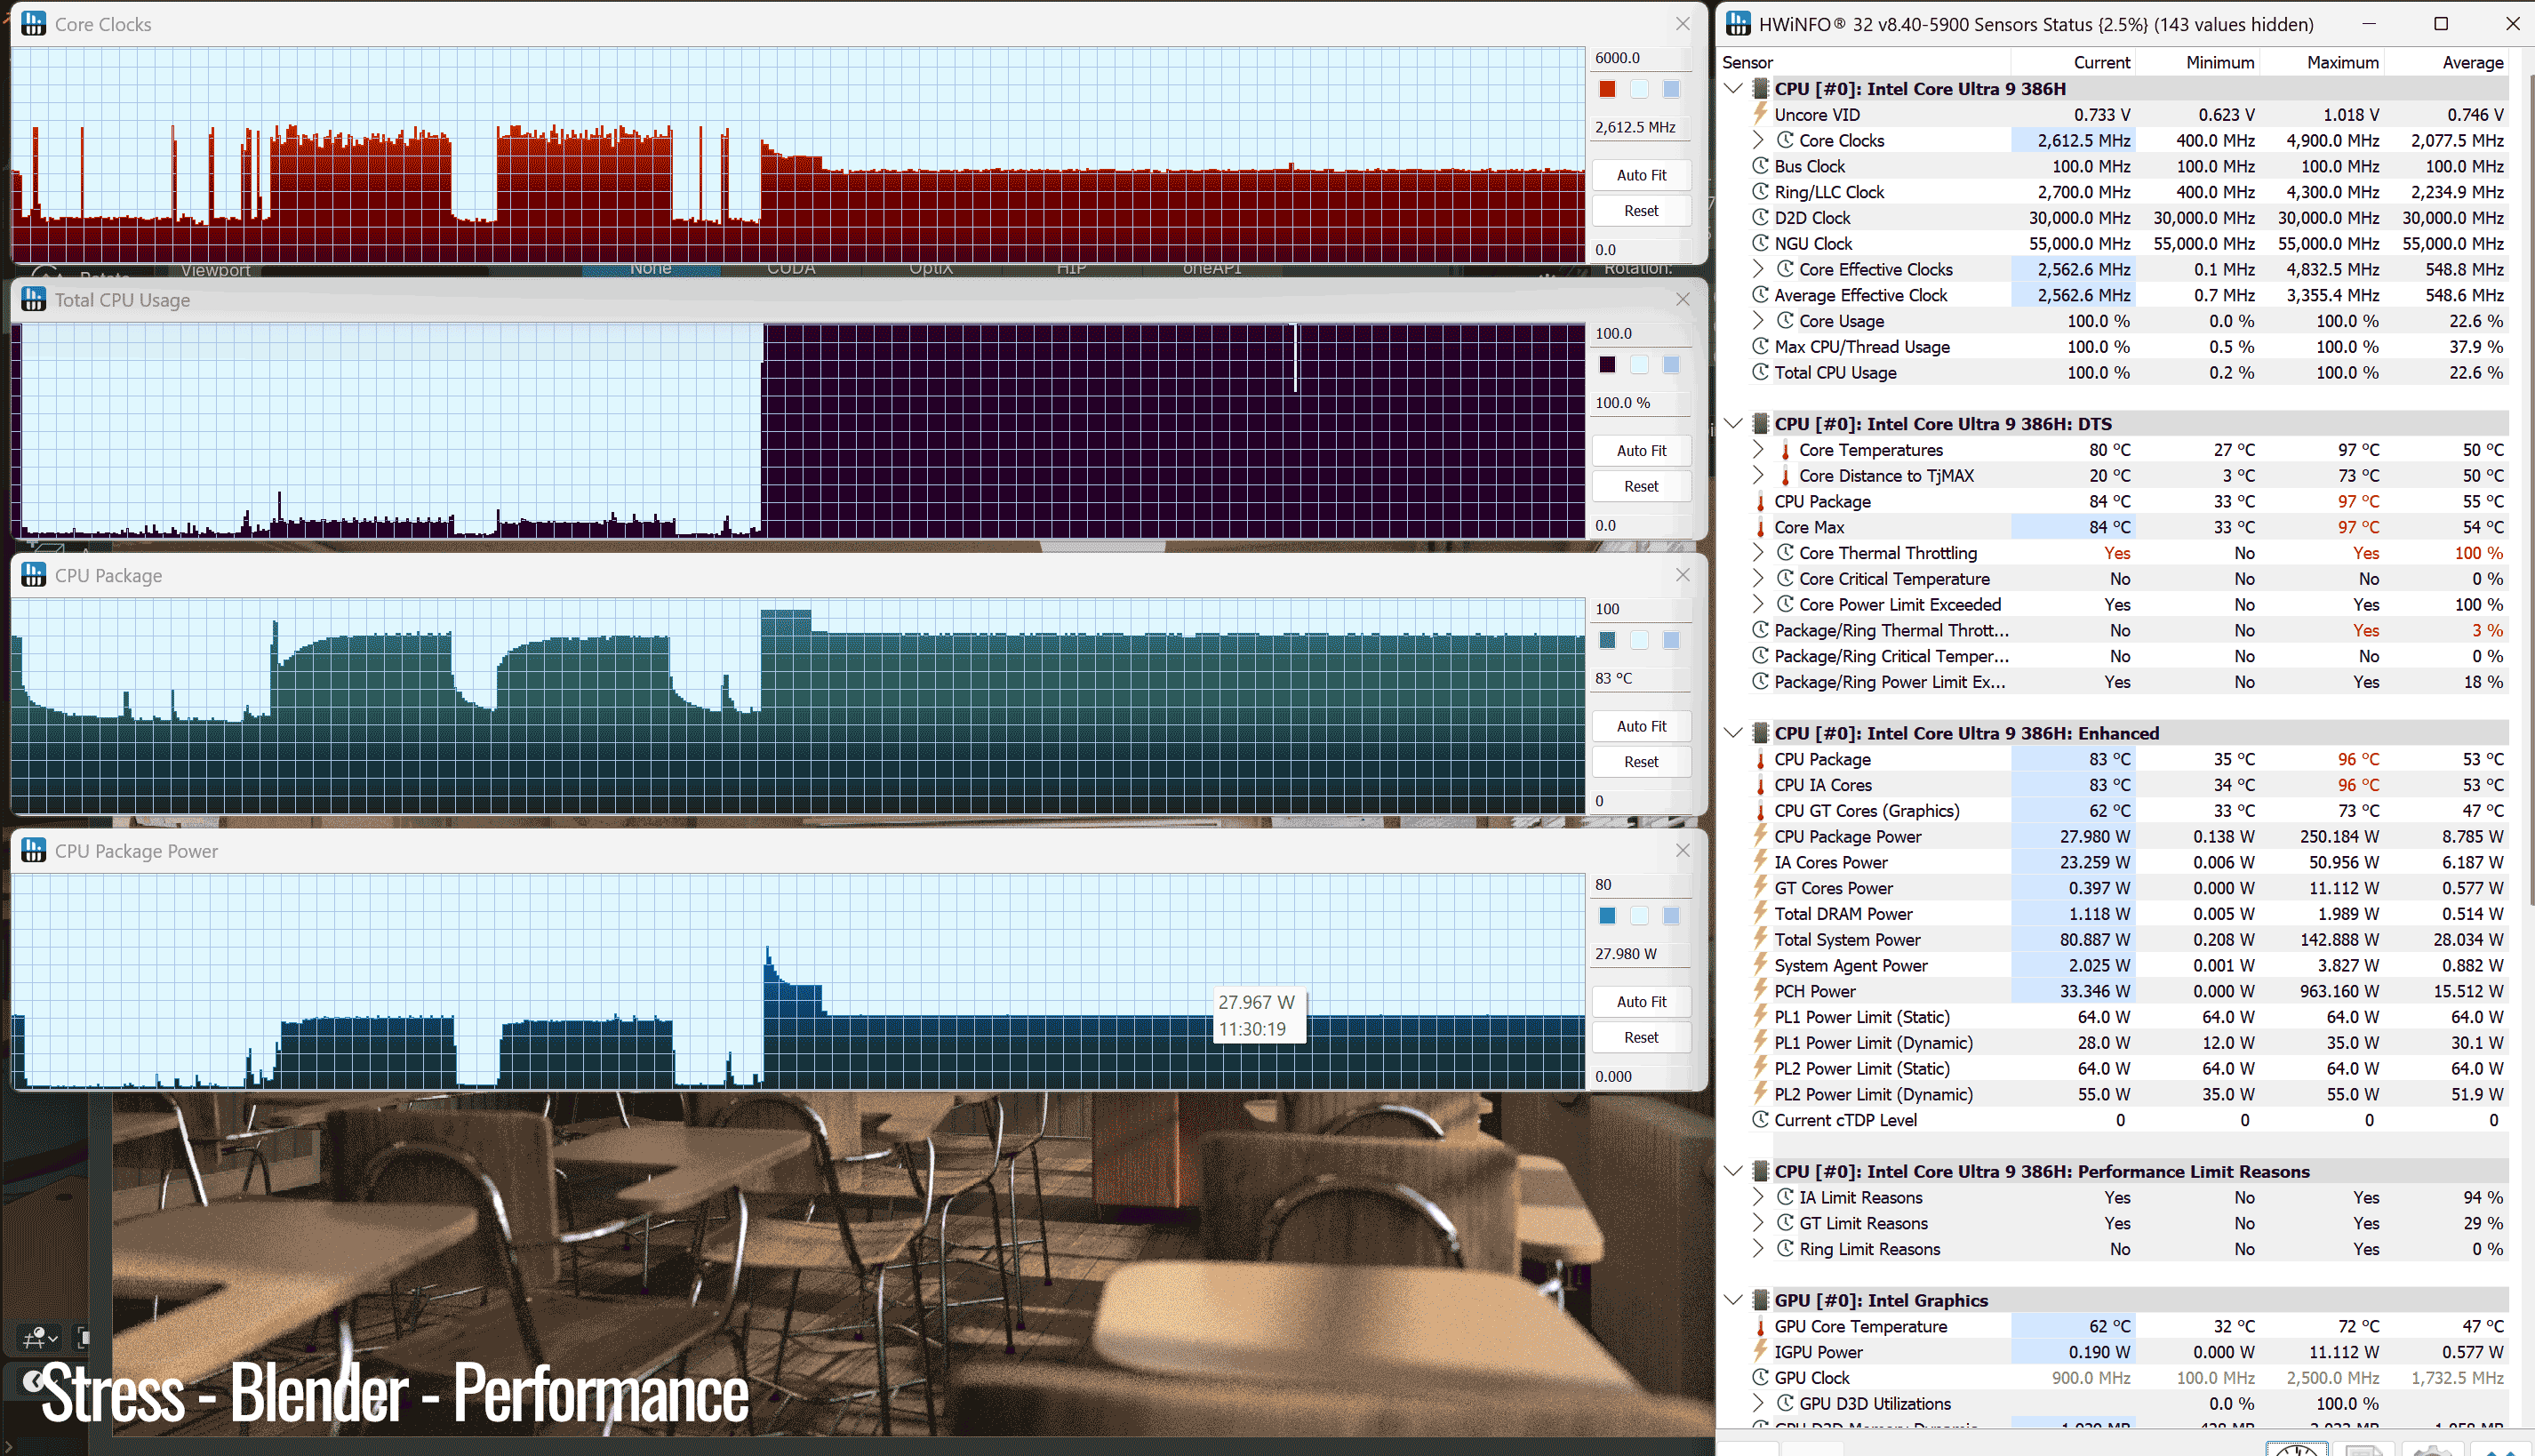Image resolution: width=2535 pixels, height=1456 pixels.
Task: Click Reset in the CPU Package Power graph
Action: [1641, 1037]
